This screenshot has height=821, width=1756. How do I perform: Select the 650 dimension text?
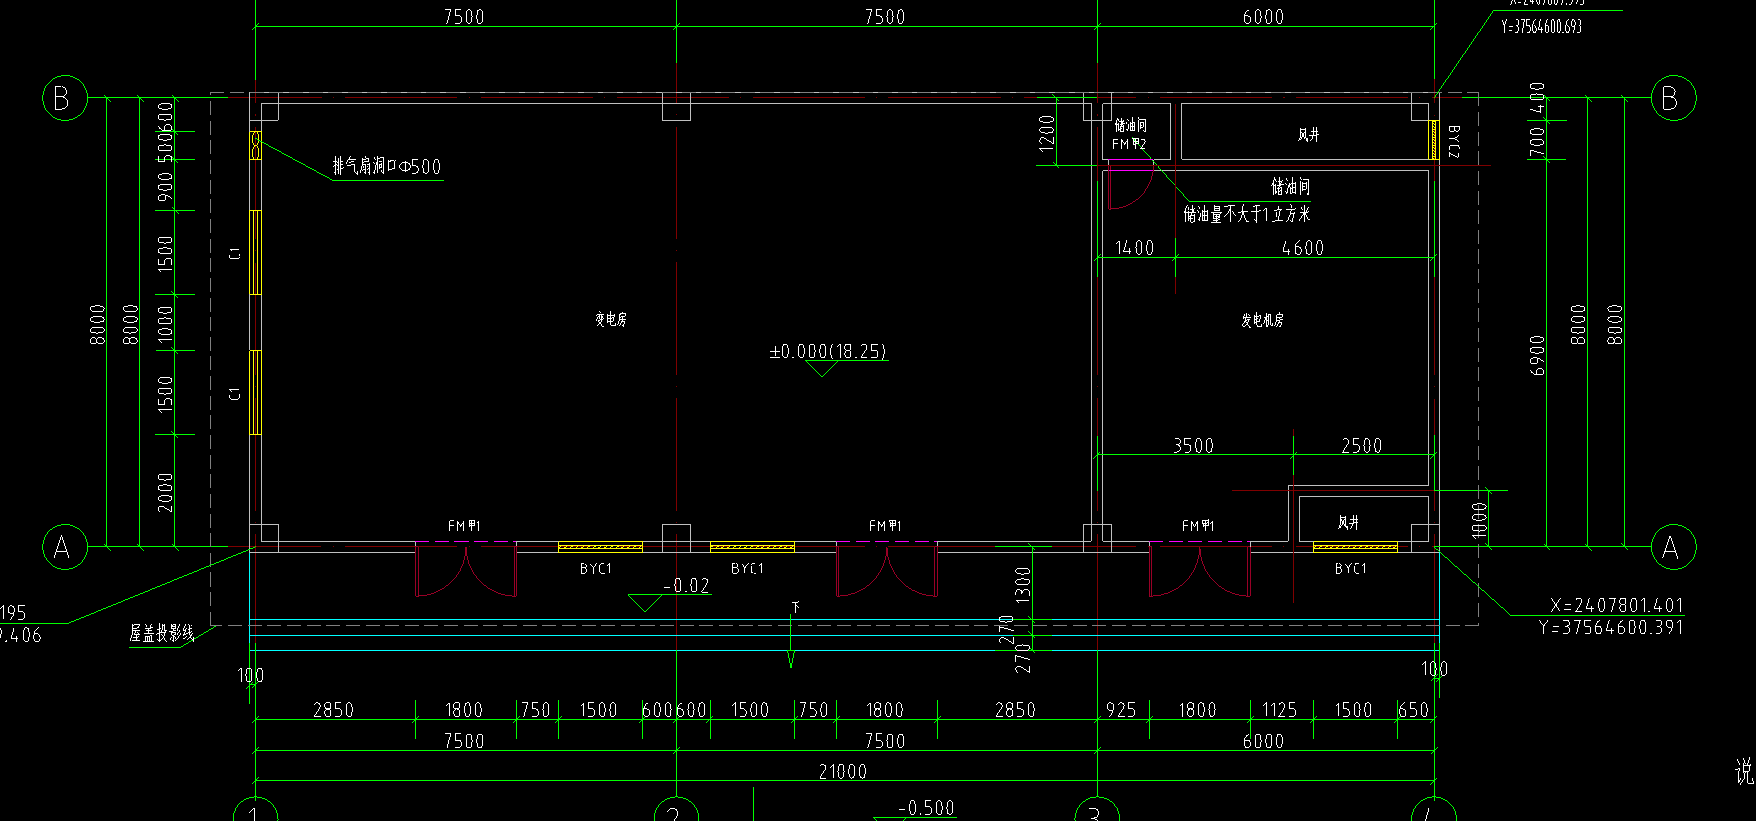1413,709
